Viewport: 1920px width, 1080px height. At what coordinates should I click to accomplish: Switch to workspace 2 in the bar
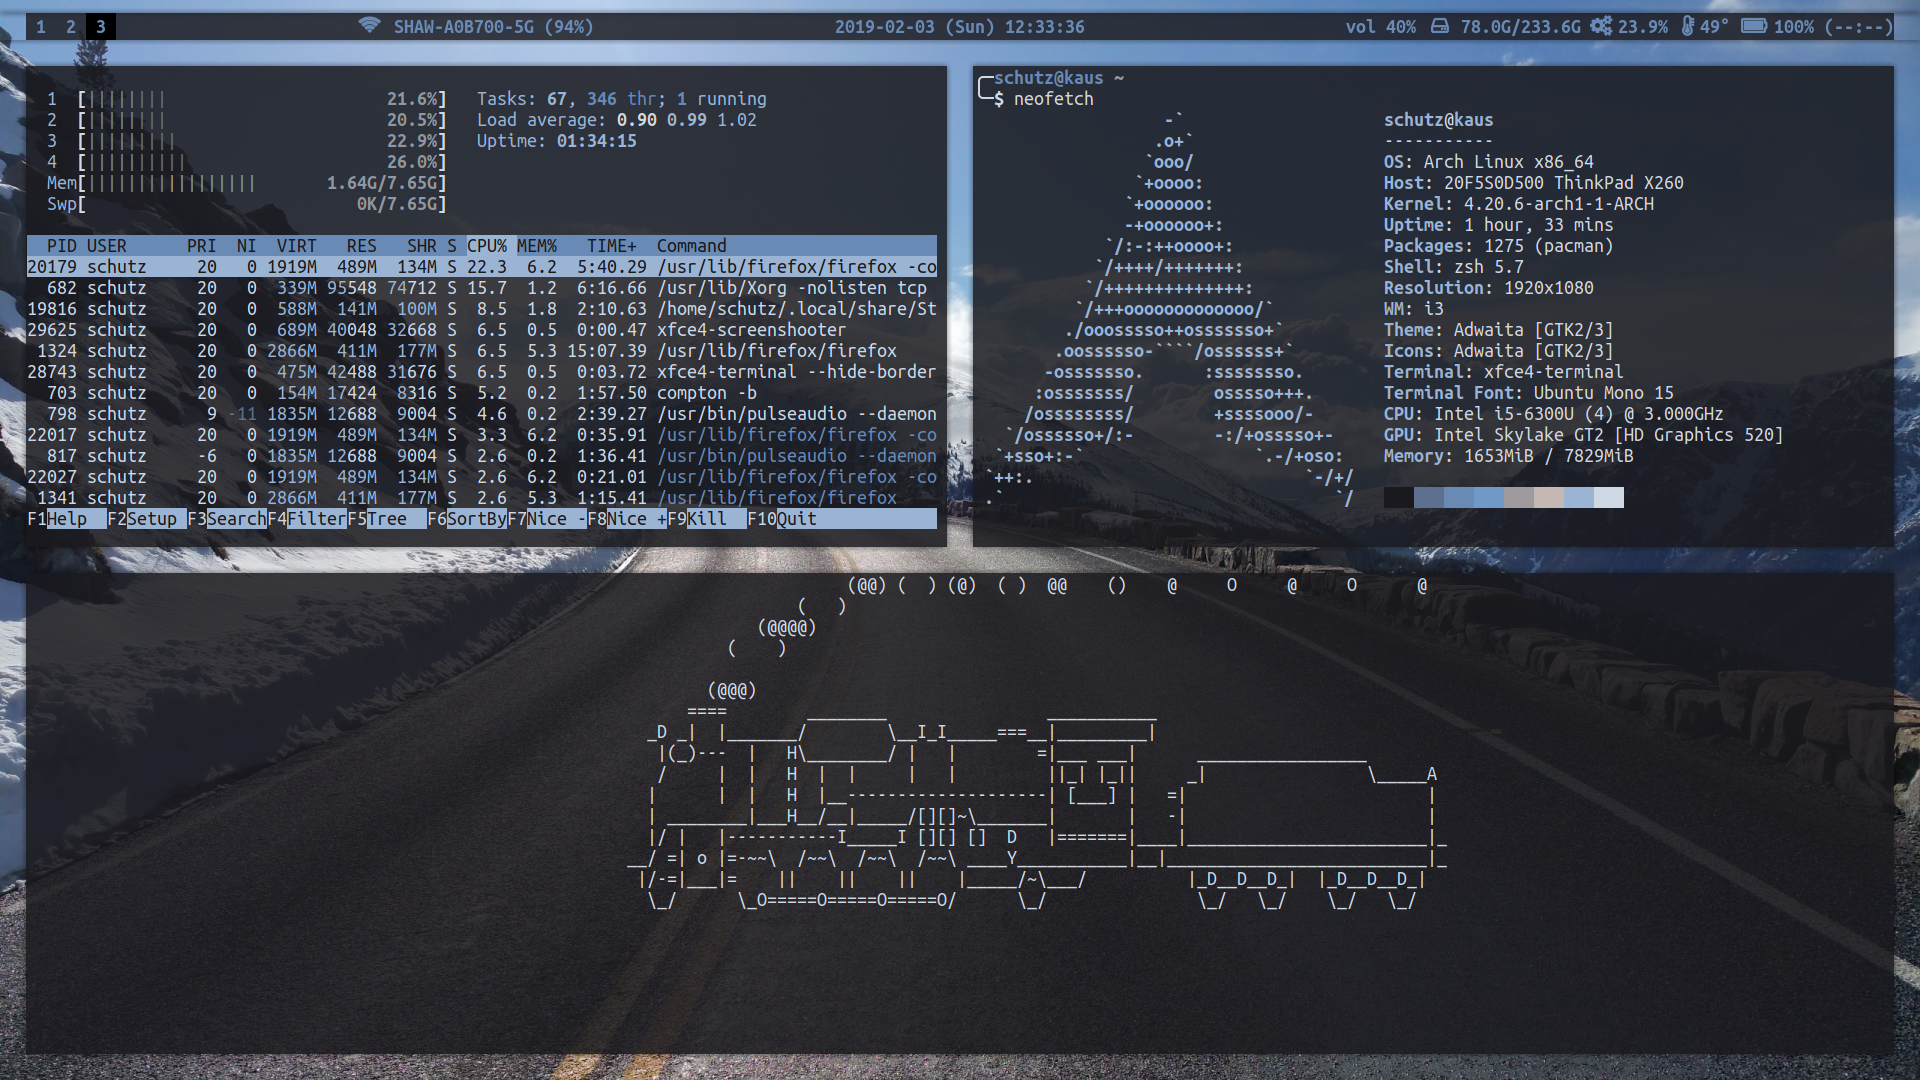pyautogui.click(x=71, y=27)
